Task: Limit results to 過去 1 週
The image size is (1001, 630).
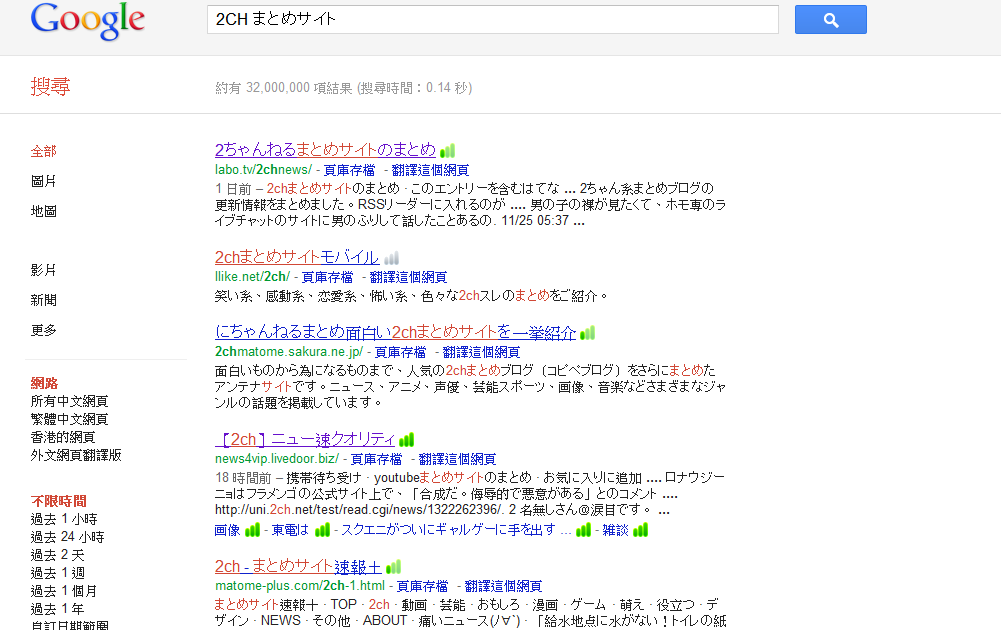Action: (57, 573)
